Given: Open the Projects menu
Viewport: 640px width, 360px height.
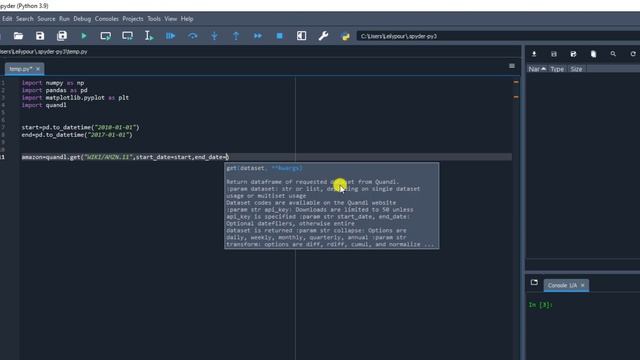Looking at the screenshot, I should (133, 19).
